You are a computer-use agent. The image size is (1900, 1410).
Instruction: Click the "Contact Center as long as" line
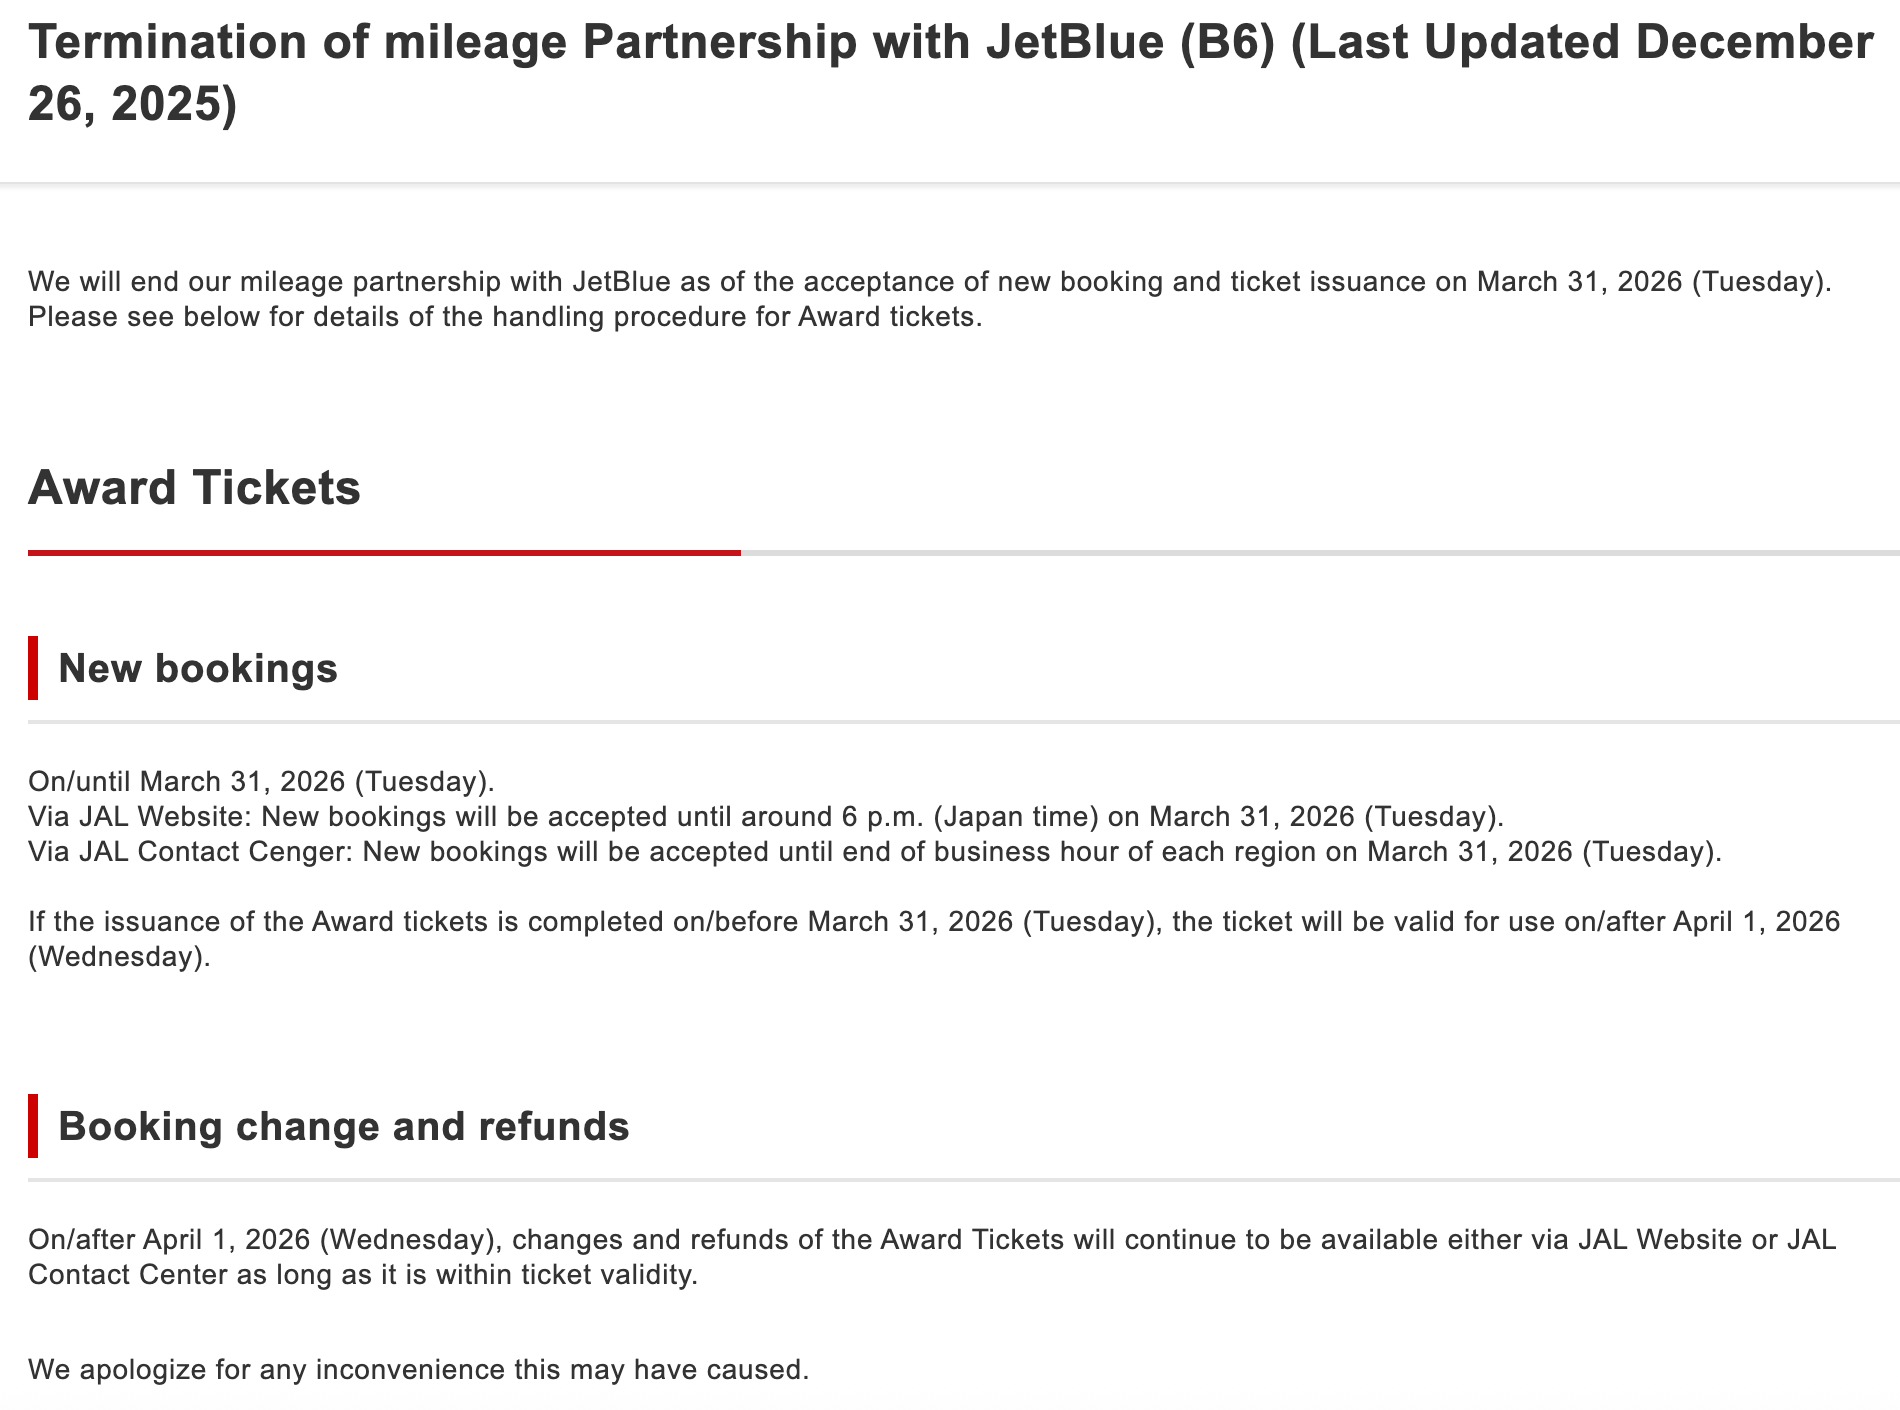tap(362, 1275)
